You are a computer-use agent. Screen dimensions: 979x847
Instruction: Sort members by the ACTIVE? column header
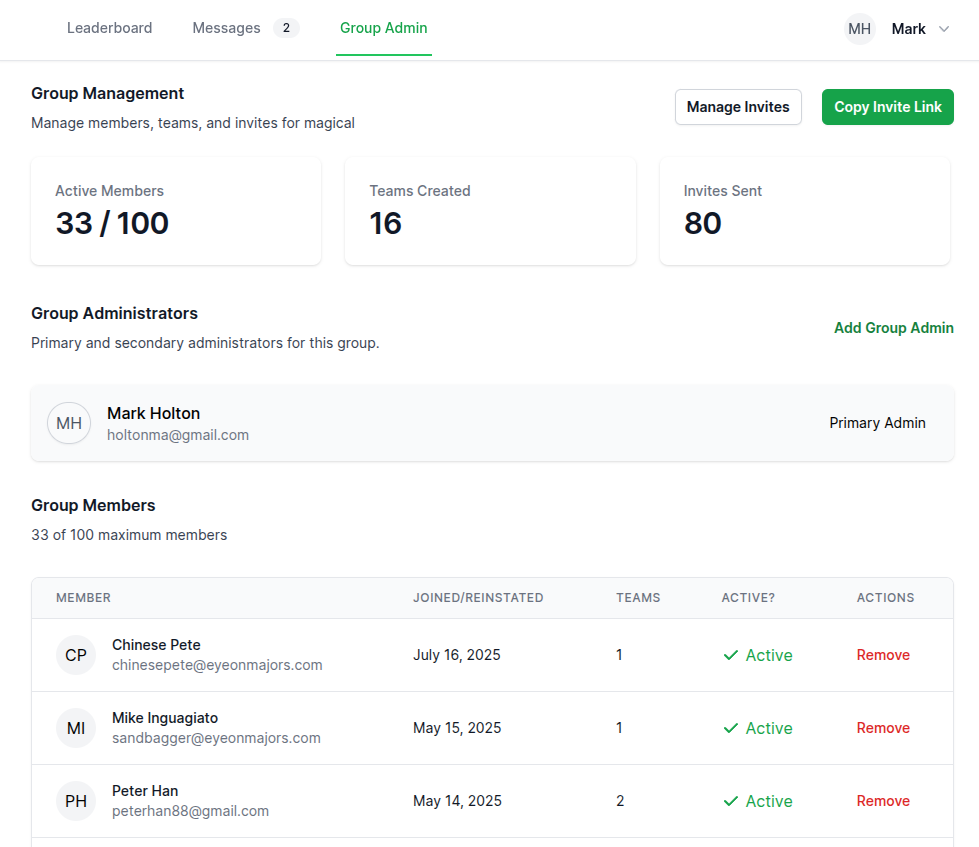click(748, 597)
